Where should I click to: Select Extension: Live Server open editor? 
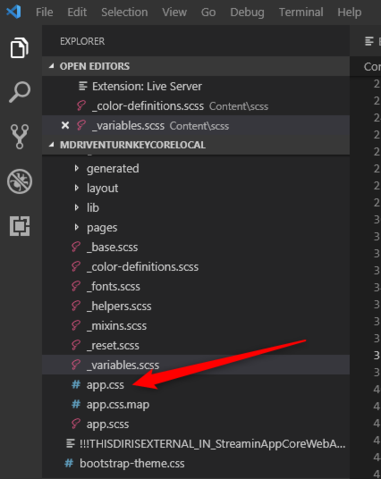click(x=196, y=86)
